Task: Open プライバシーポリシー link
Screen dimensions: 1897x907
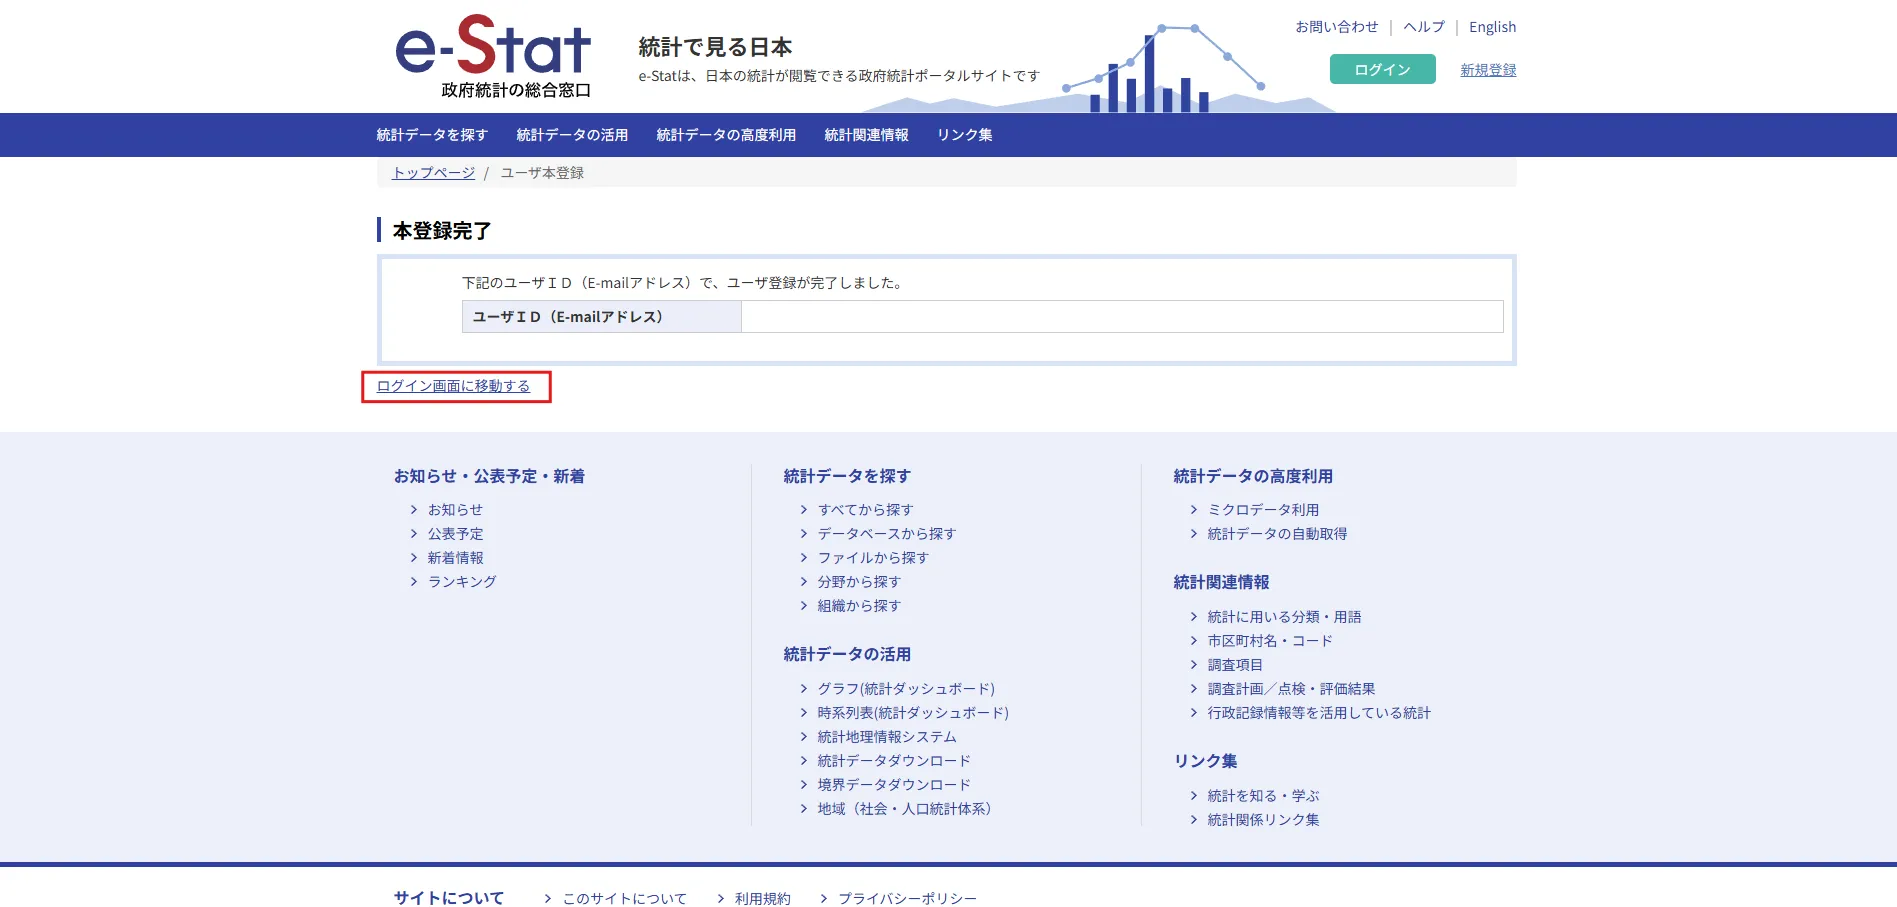Action: click(x=907, y=899)
